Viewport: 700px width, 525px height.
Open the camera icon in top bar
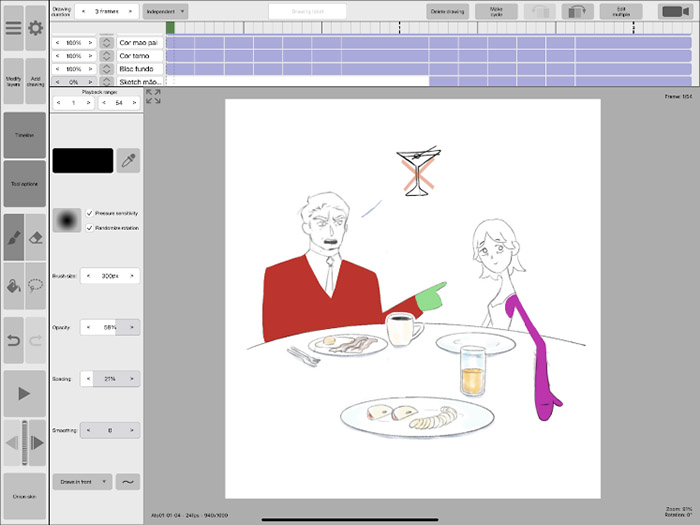click(675, 12)
